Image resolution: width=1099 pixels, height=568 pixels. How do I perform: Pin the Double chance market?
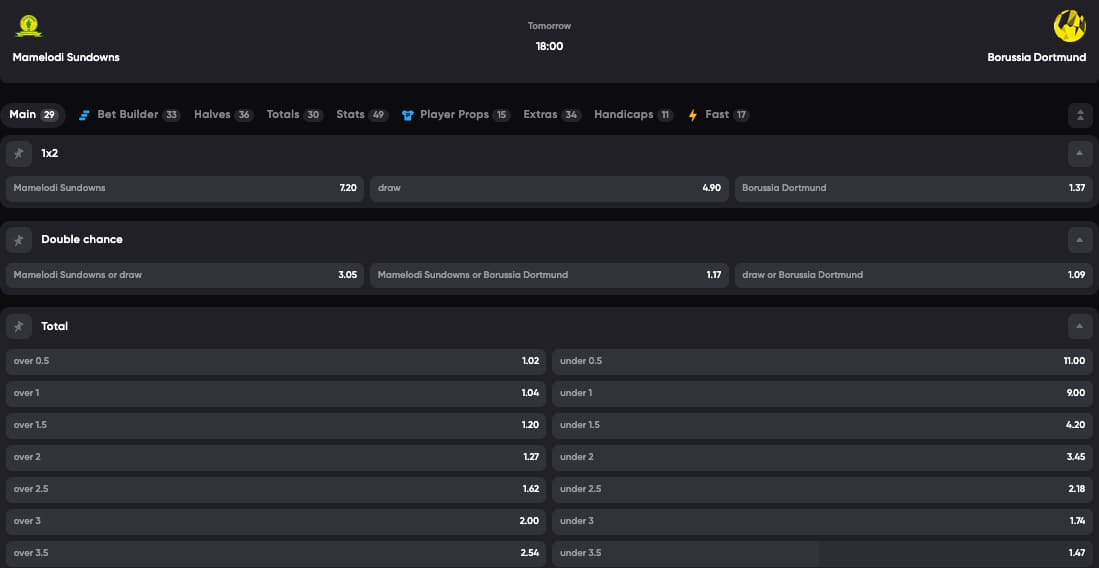coord(19,240)
